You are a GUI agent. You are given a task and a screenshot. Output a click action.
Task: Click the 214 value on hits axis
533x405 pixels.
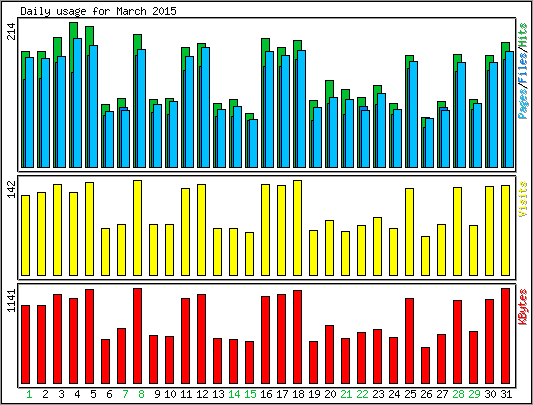[12, 31]
